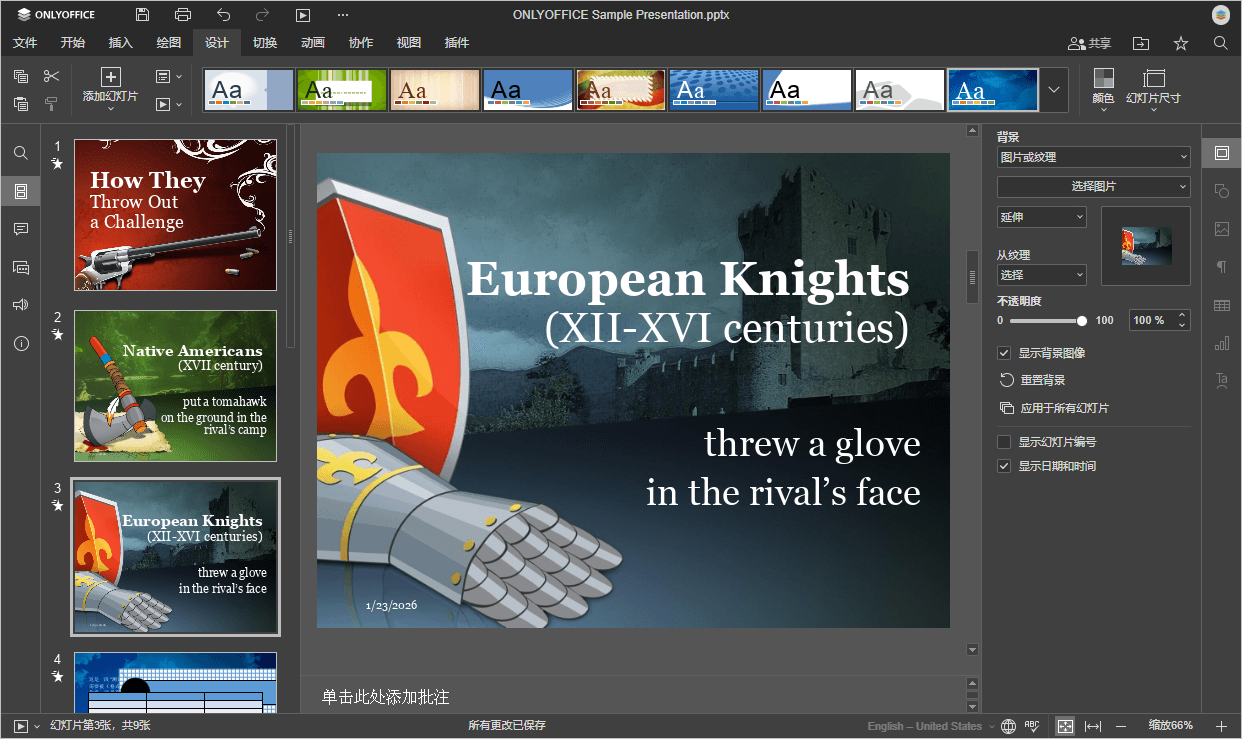This screenshot has width=1242, height=739.
Task: Open the 插入 tab
Action: click(121, 43)
